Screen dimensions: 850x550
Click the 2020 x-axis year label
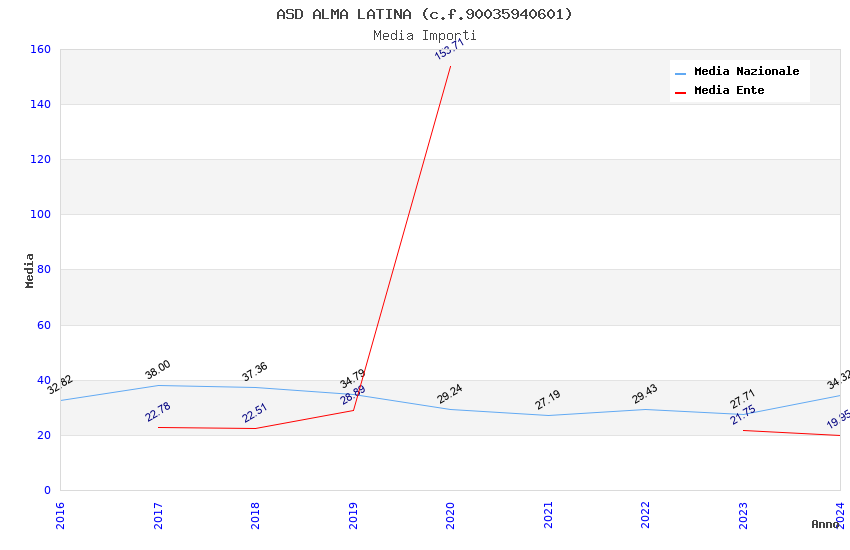[450, 515]
